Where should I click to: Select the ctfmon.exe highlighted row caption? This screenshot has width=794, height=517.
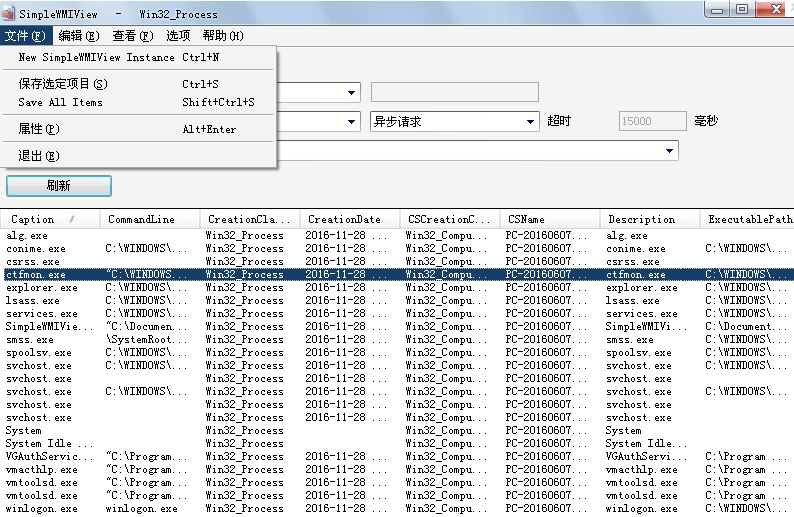point(35,274)
